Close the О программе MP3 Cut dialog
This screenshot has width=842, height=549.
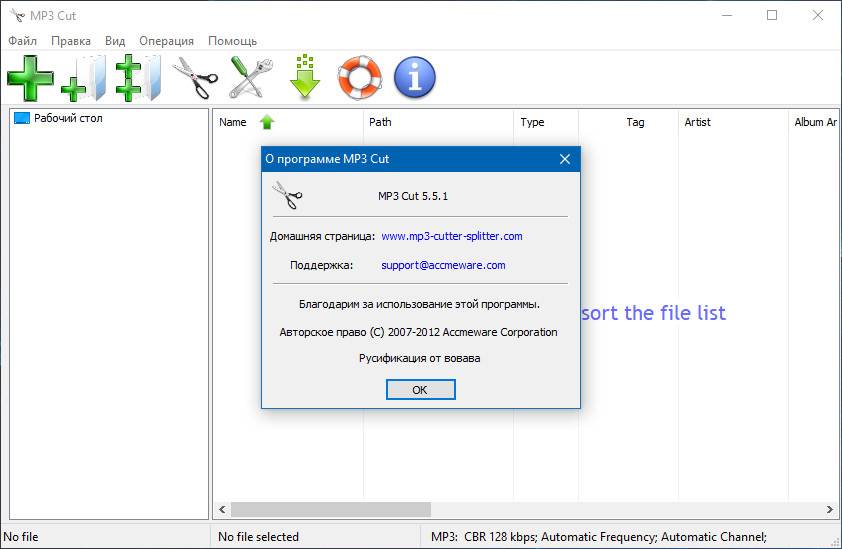[564, 159]
